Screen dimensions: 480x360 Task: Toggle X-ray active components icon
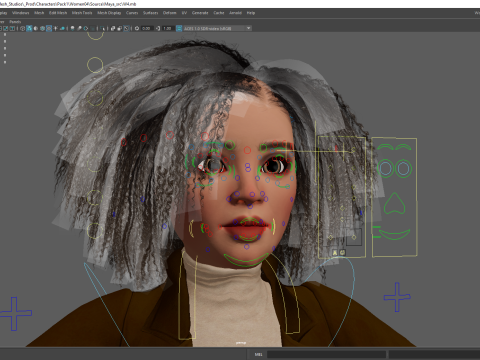point(120,28)
